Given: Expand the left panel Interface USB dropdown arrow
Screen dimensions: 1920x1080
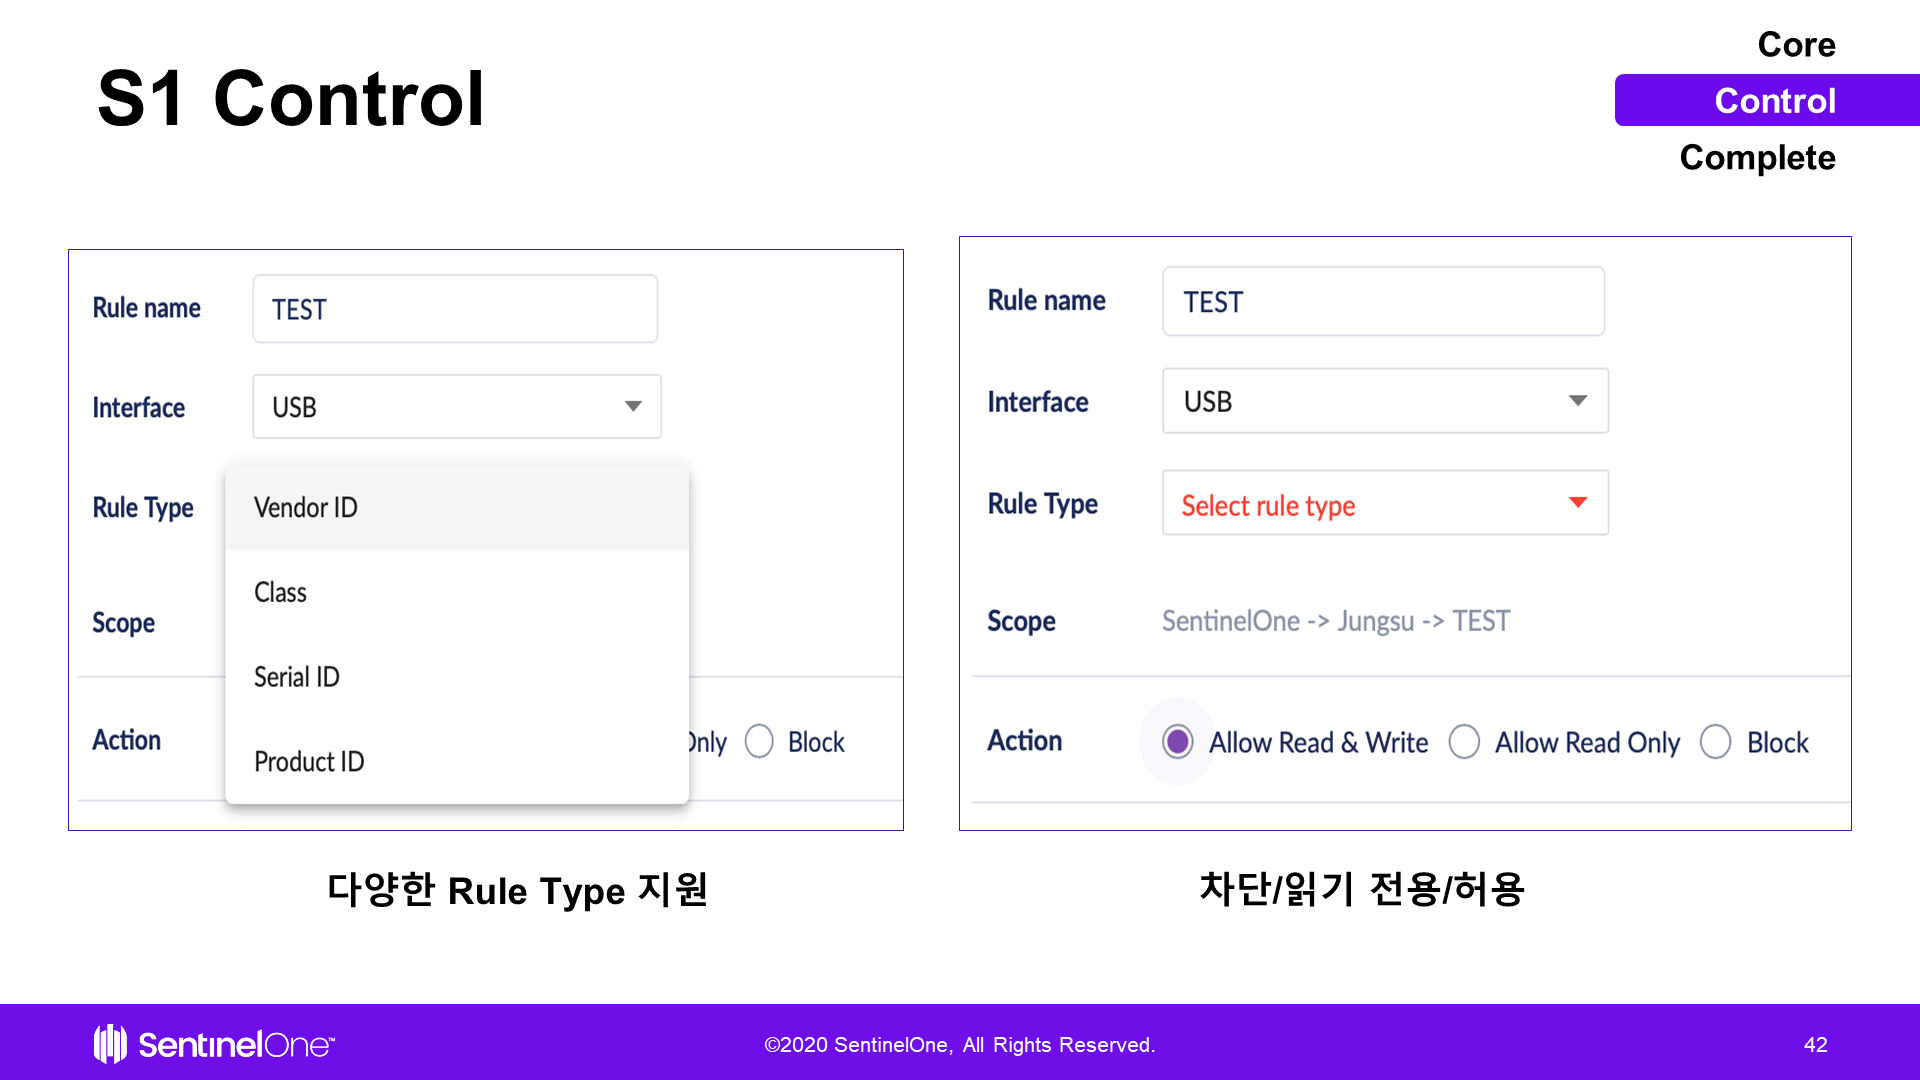Looking at the screenshot, I should click(x=633, y=406).
